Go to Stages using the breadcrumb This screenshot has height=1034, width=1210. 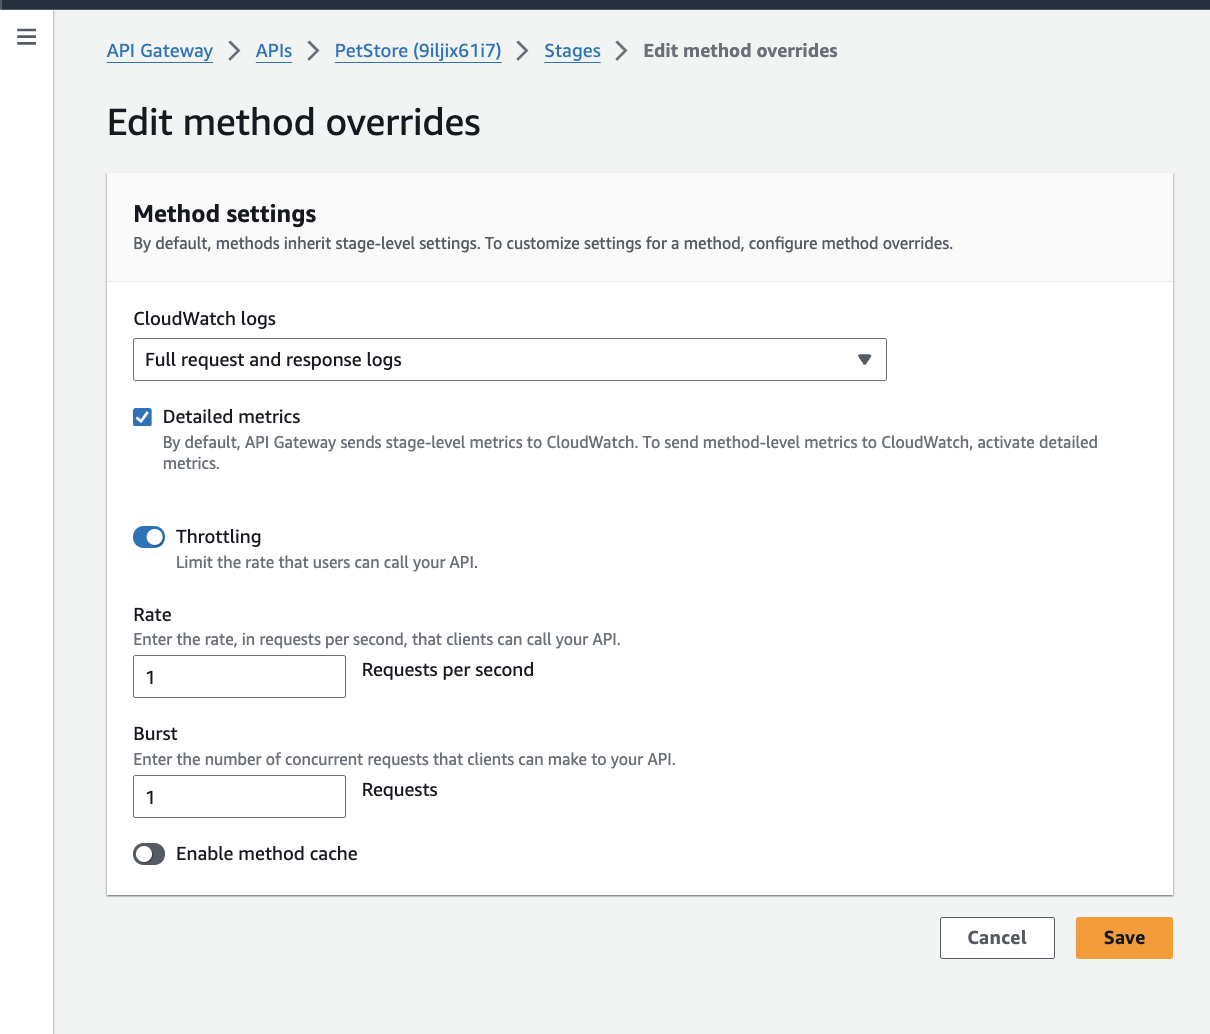click(572, 50)
